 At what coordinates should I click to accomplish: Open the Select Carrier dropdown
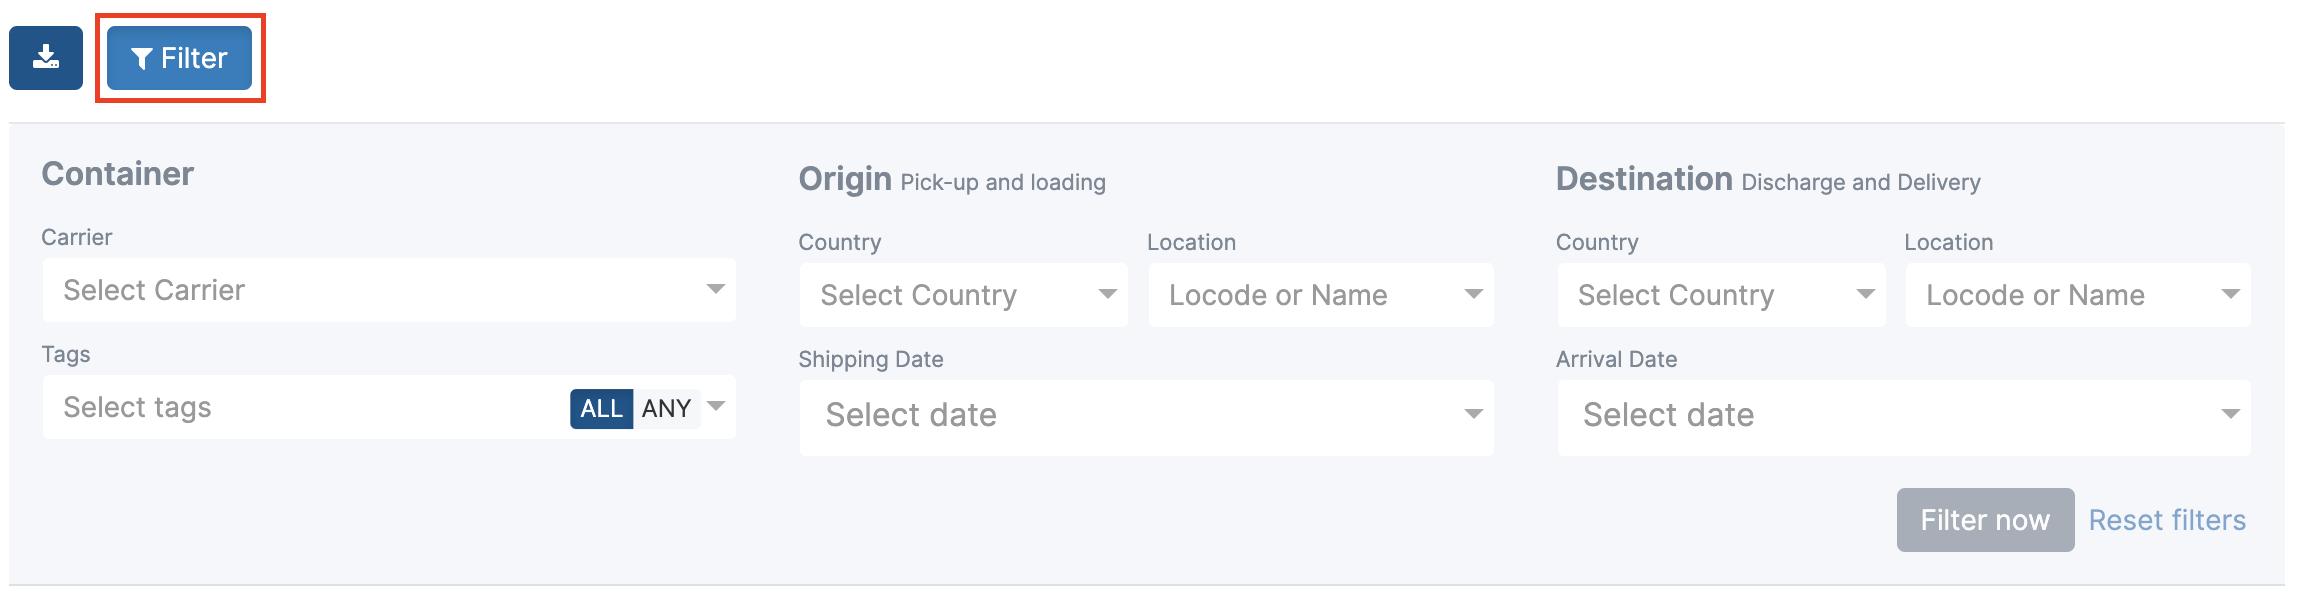[389, 290]
